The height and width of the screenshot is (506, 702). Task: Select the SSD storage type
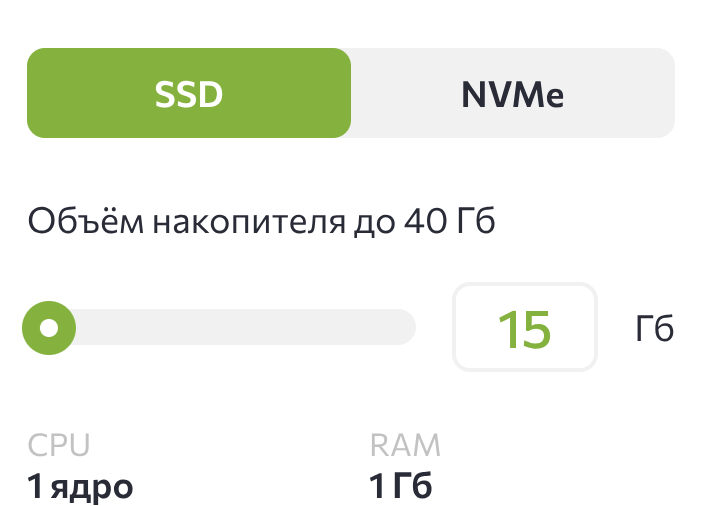188,93
